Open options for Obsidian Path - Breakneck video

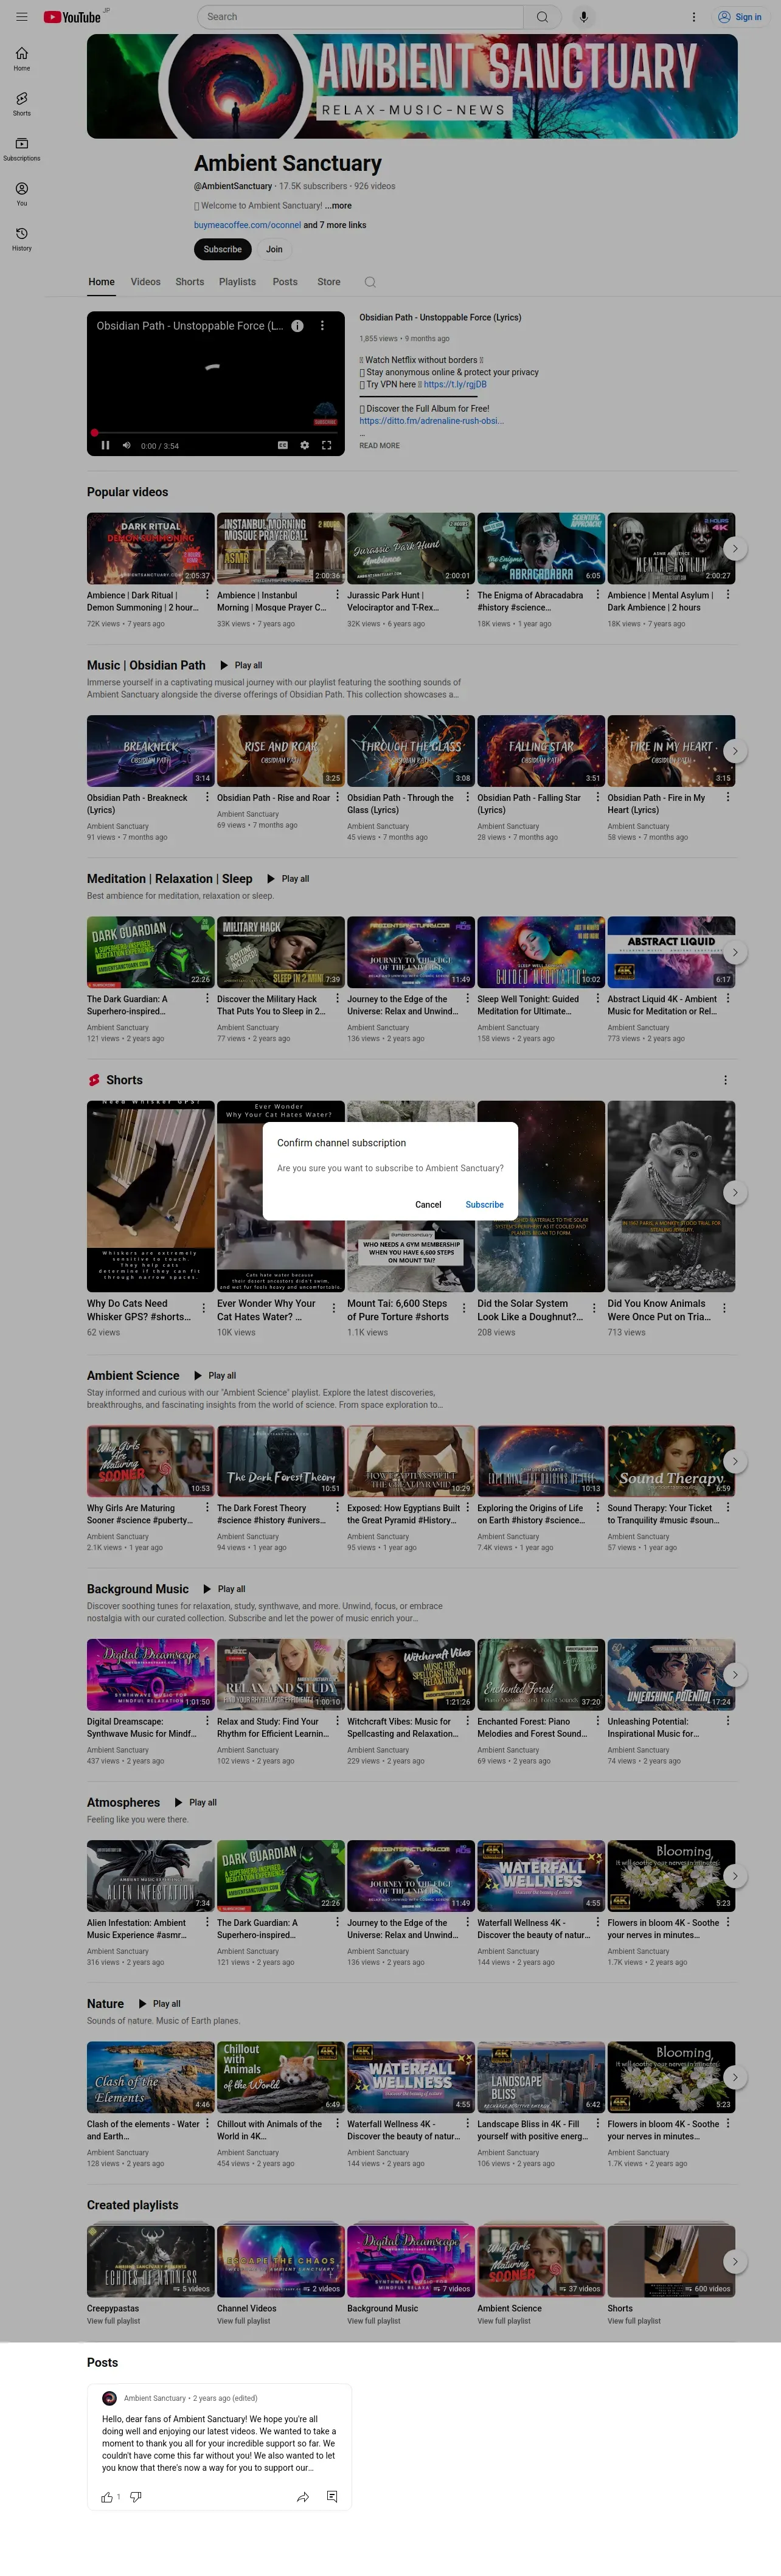coord(207,797)
